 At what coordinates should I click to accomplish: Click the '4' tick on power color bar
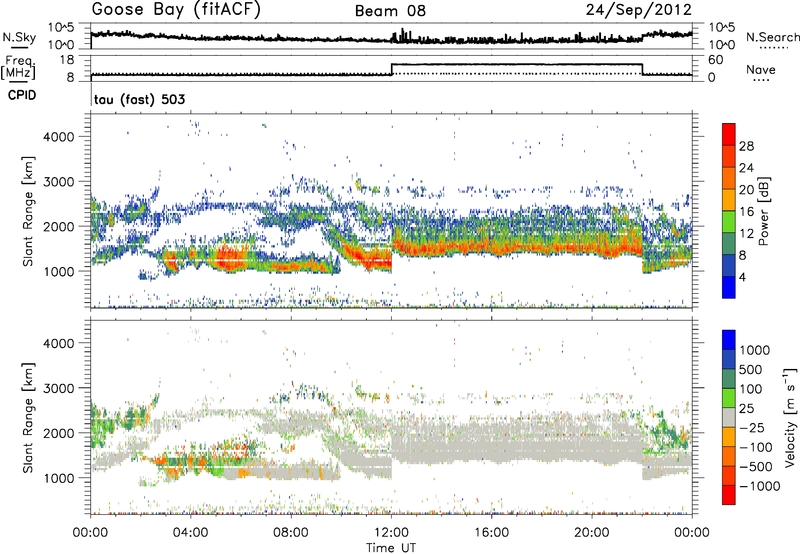pos(742,277)
